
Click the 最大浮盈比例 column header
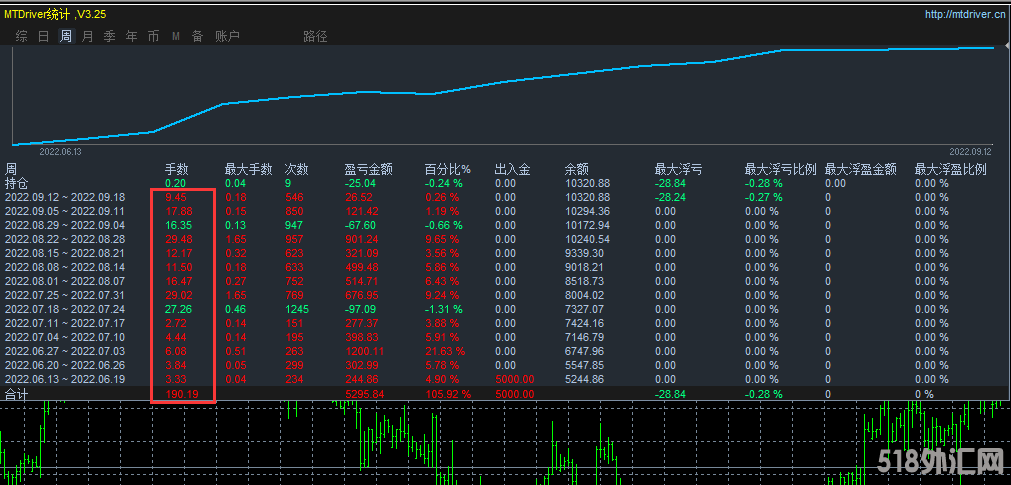point(951,170)
